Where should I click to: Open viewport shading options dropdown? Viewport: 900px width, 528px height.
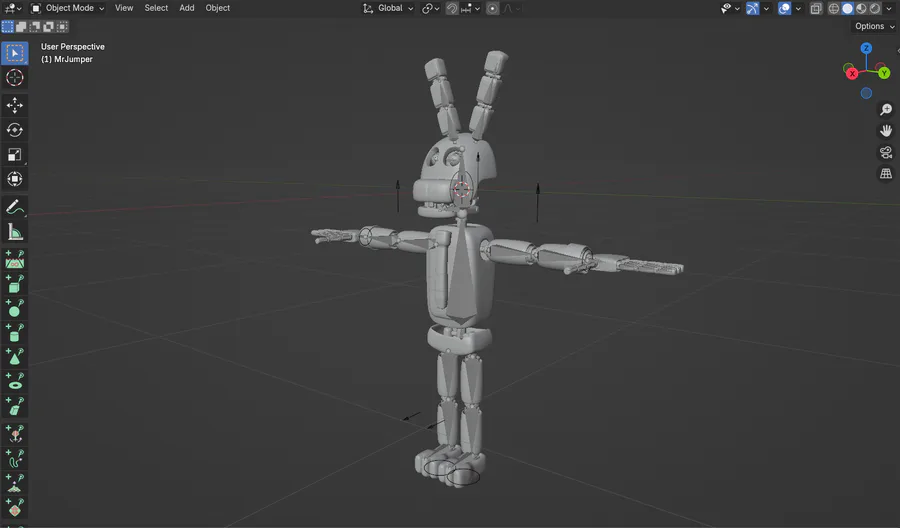(x=890, y=8)
